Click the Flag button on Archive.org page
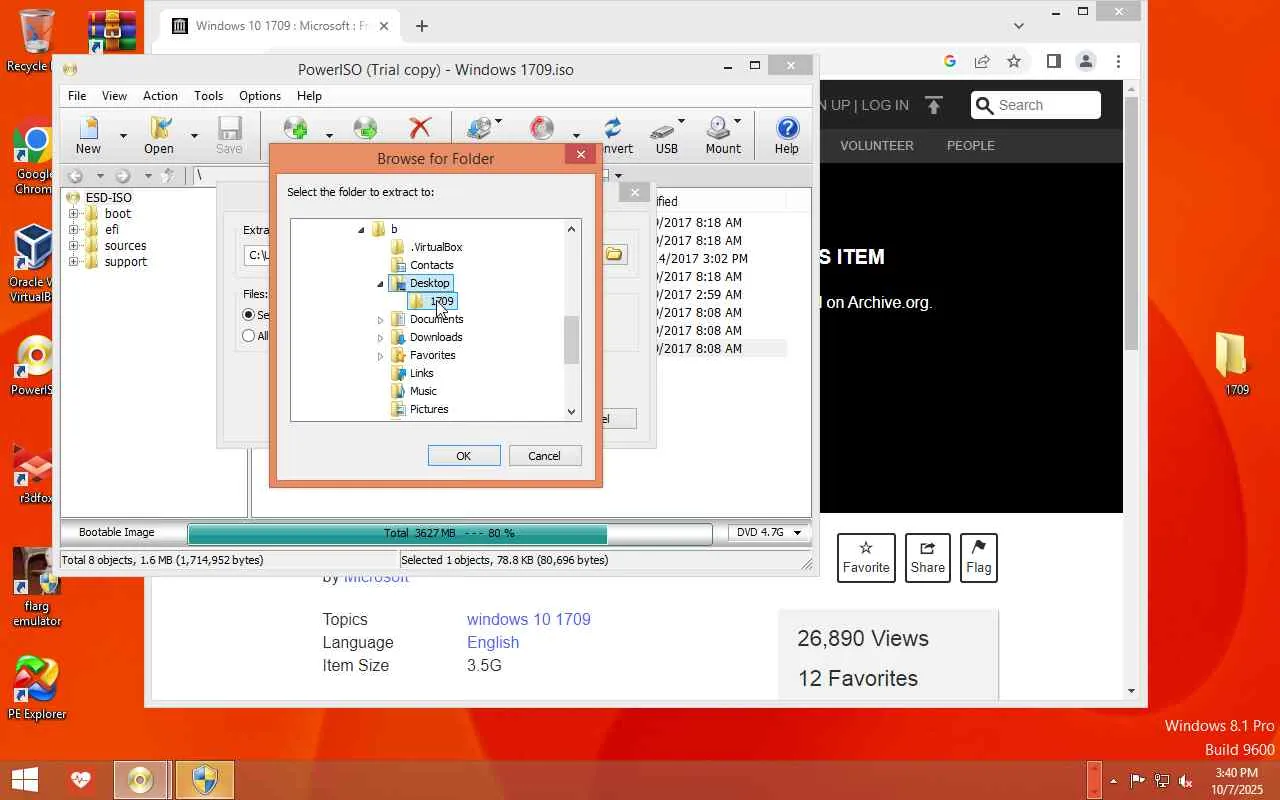 978,558
